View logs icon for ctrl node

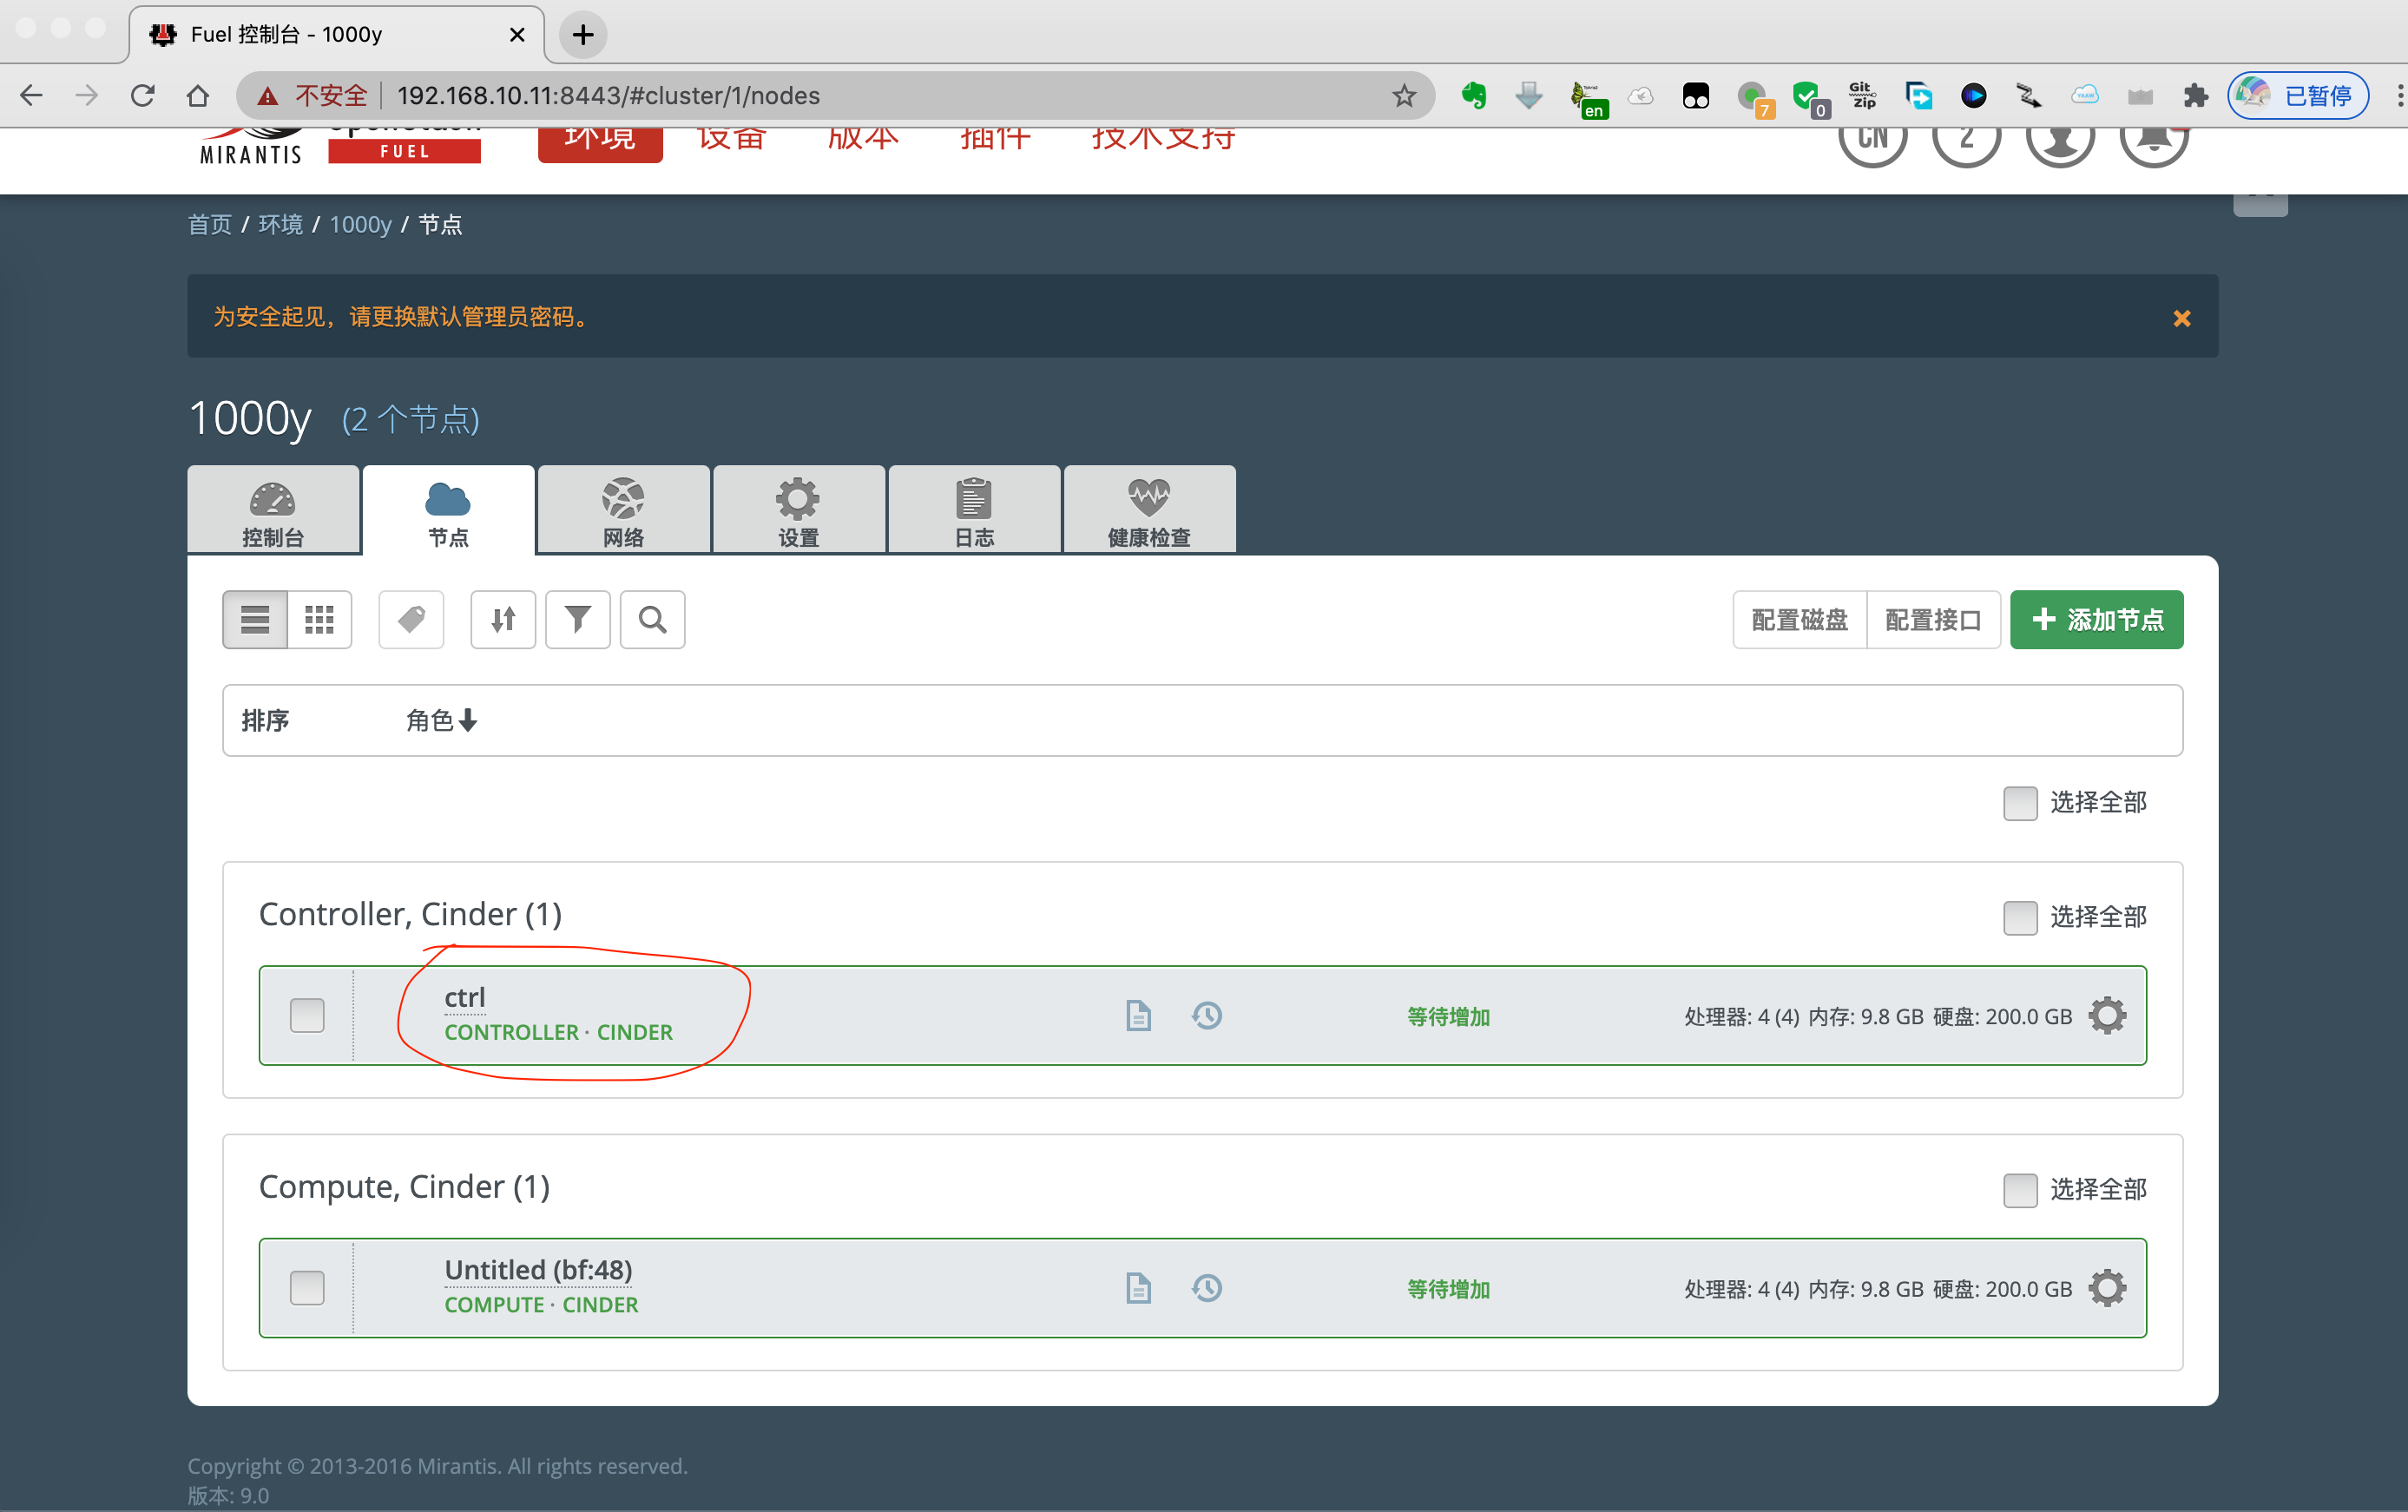(1138, 1016)
